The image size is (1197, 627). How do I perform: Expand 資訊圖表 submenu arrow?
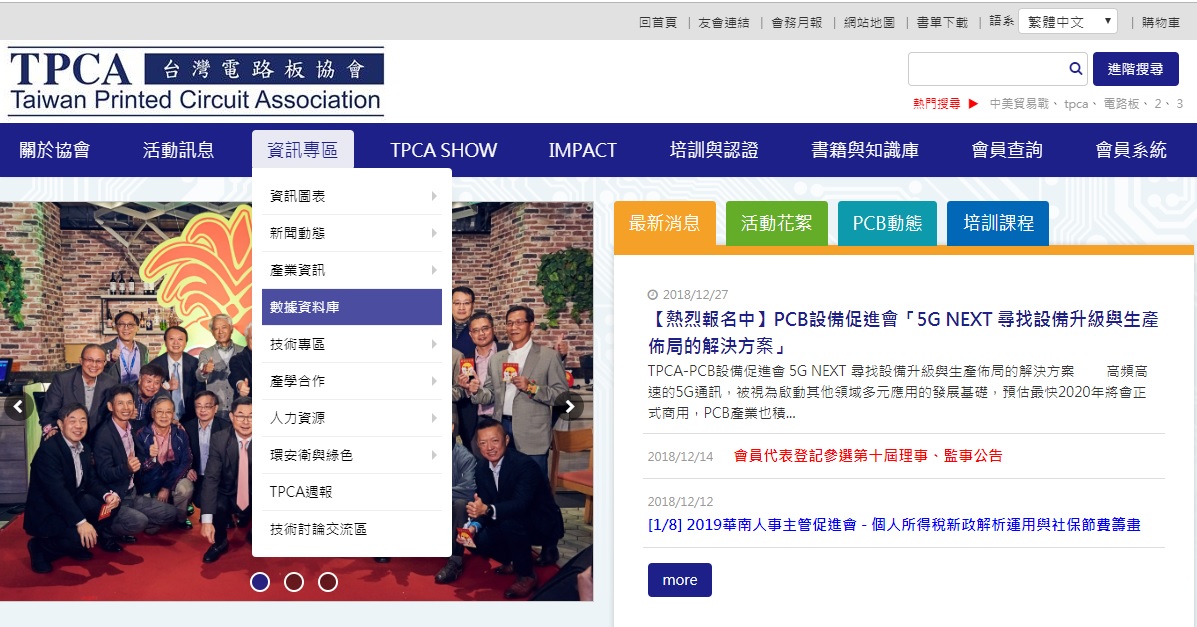[434, 196]
